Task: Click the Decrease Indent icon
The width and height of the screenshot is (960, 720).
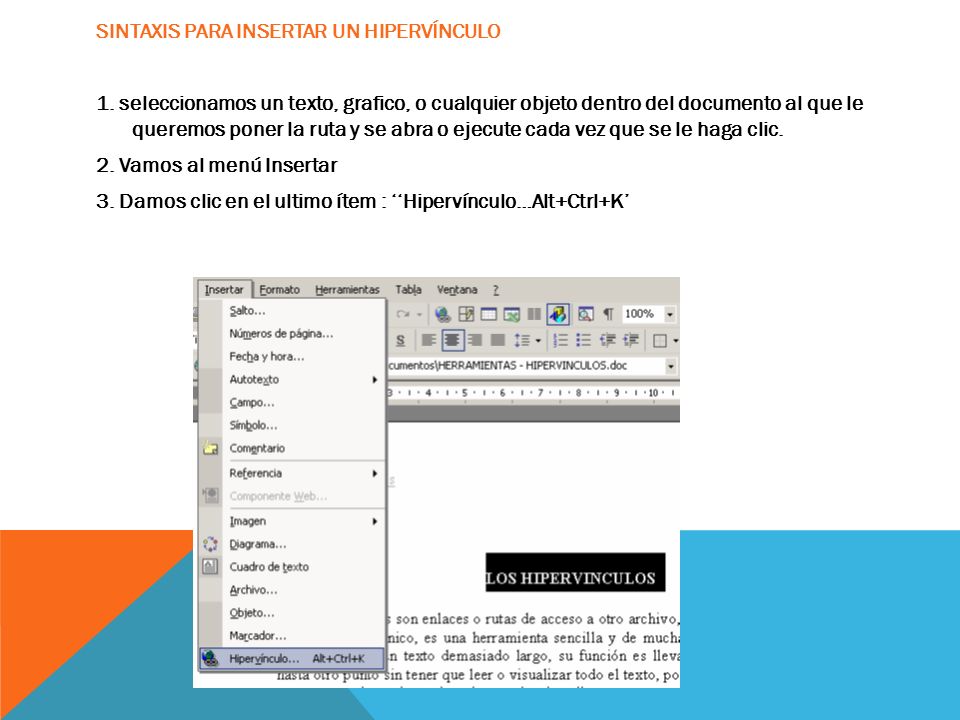Action: (607, 340)
